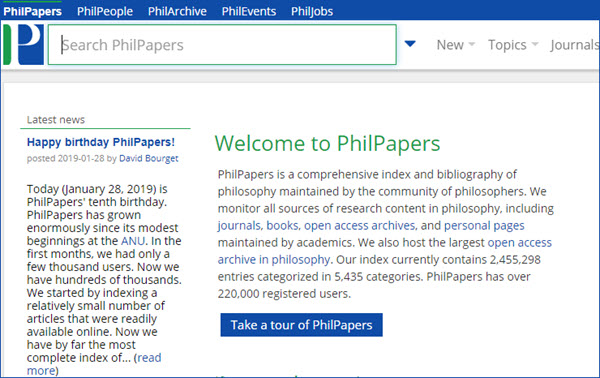
Task: Expand the New menu
Action: pyautogui.click(x=455, y=45)
